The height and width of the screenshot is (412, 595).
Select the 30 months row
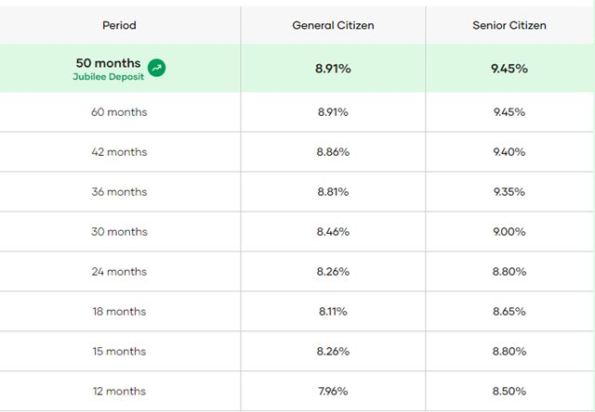(297, 231)
